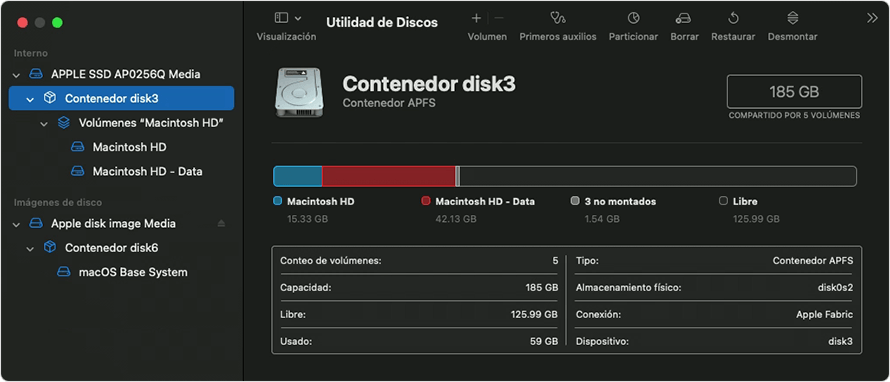Select Volúmenes "Macintosh HD" group row
The image size is (890, 382).
150,123
